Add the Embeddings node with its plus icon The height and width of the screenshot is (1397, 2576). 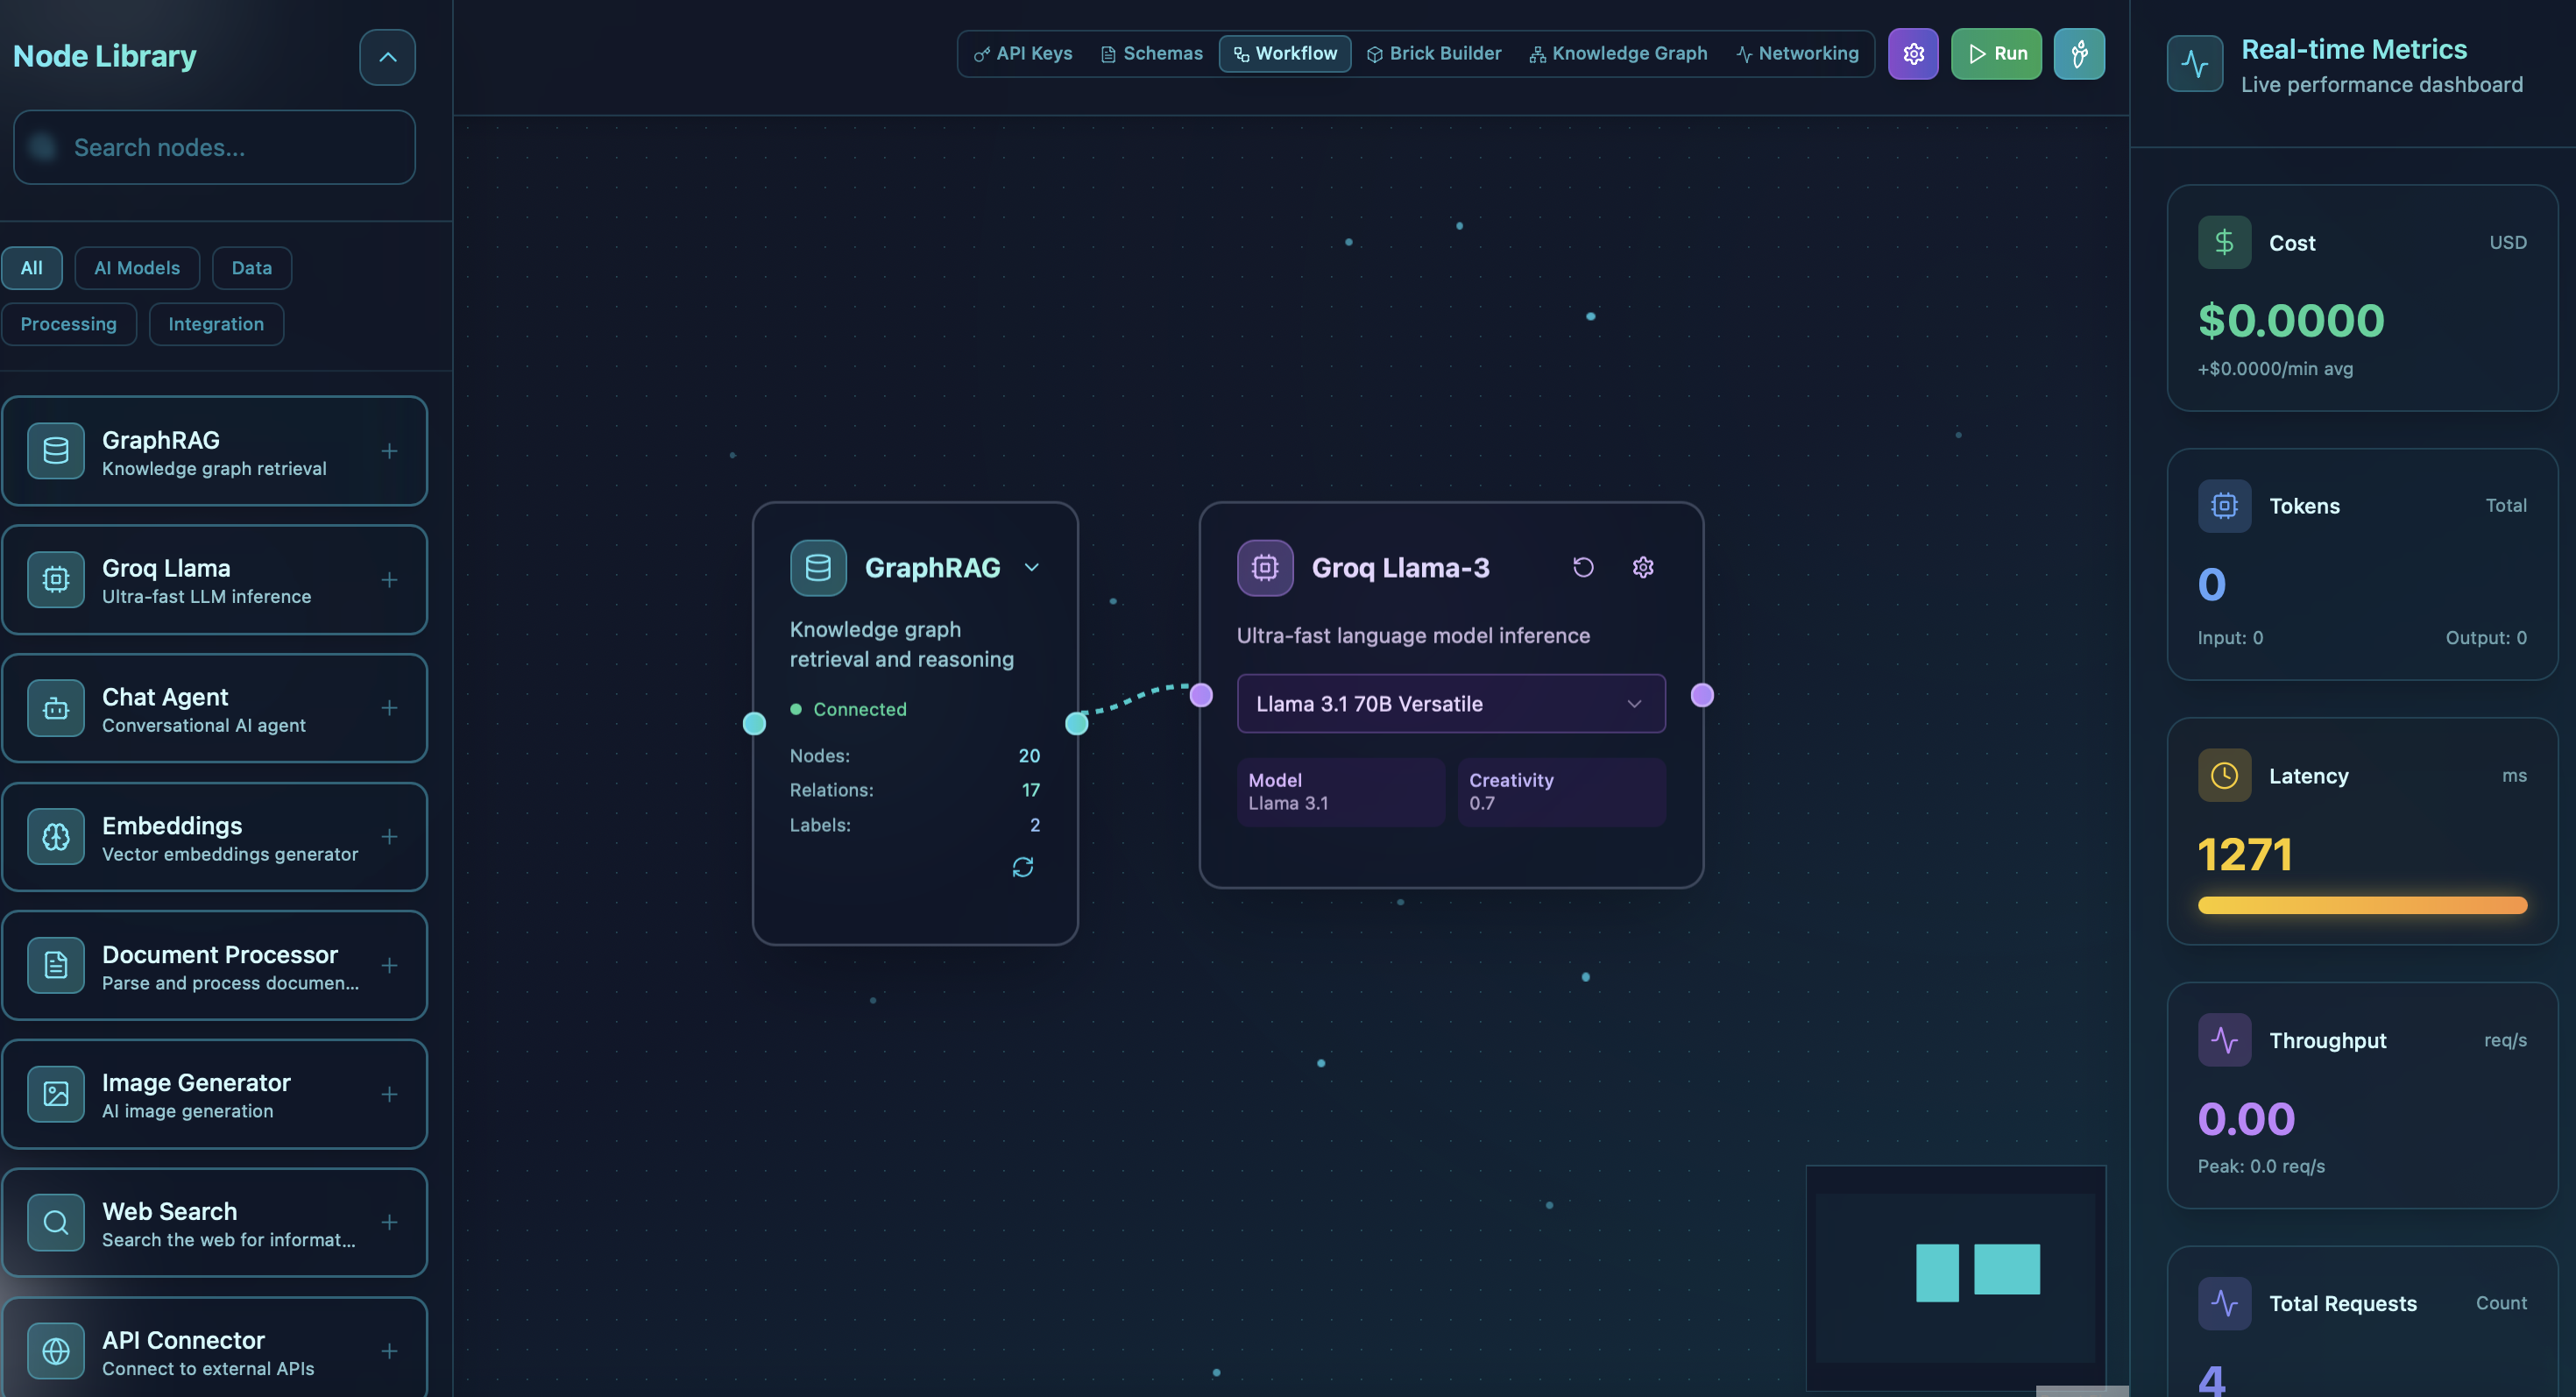(389, 836)
